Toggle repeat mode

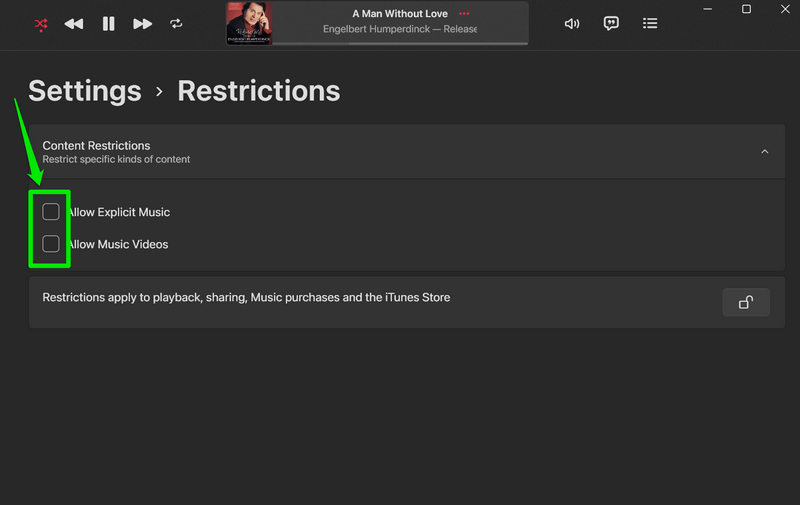pos(176,24)
